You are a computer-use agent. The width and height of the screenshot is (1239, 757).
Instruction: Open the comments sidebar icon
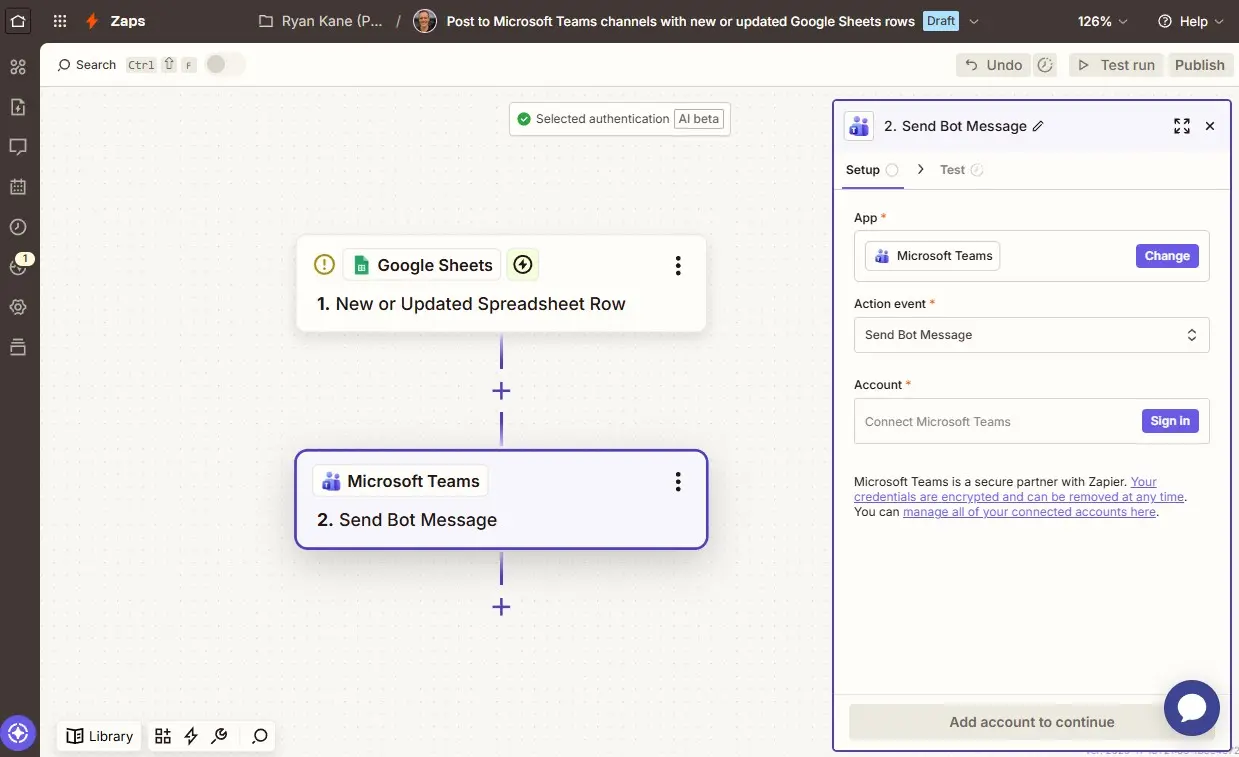18,147
